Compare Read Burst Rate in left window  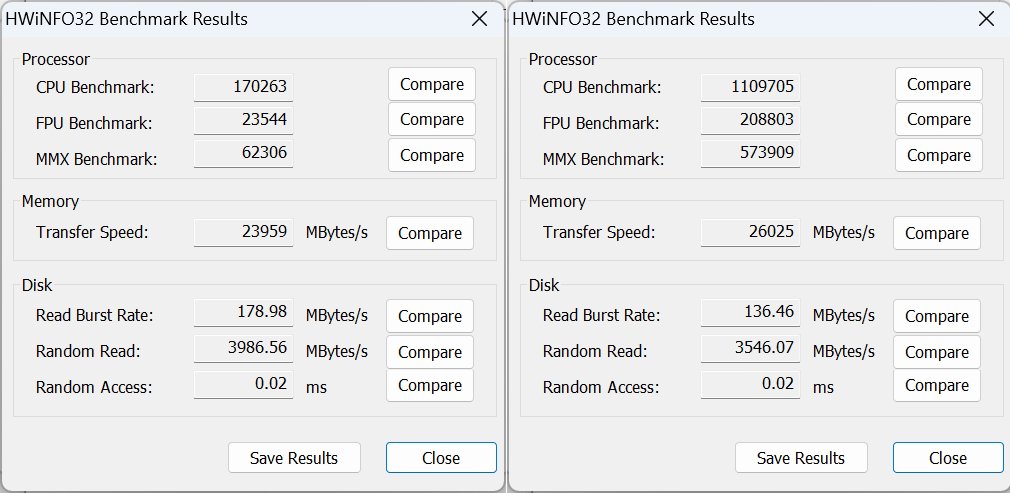coord(430,316)
